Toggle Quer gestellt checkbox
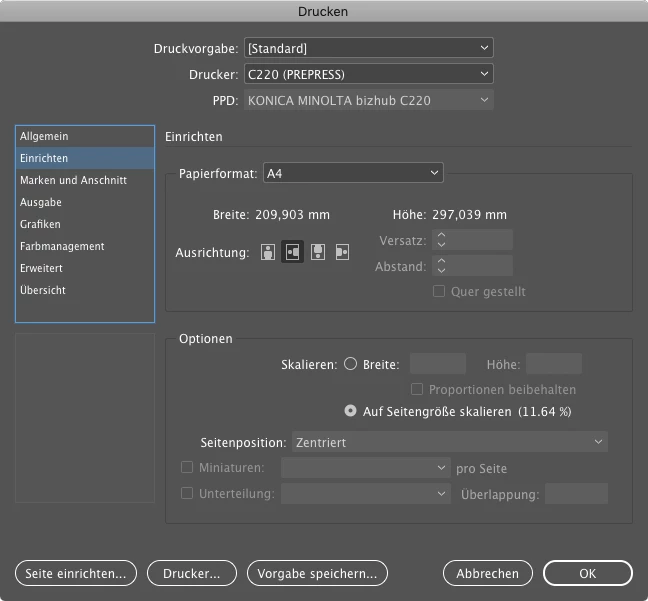Viewport: 648px width, 601px height. [x=439, y=291]
